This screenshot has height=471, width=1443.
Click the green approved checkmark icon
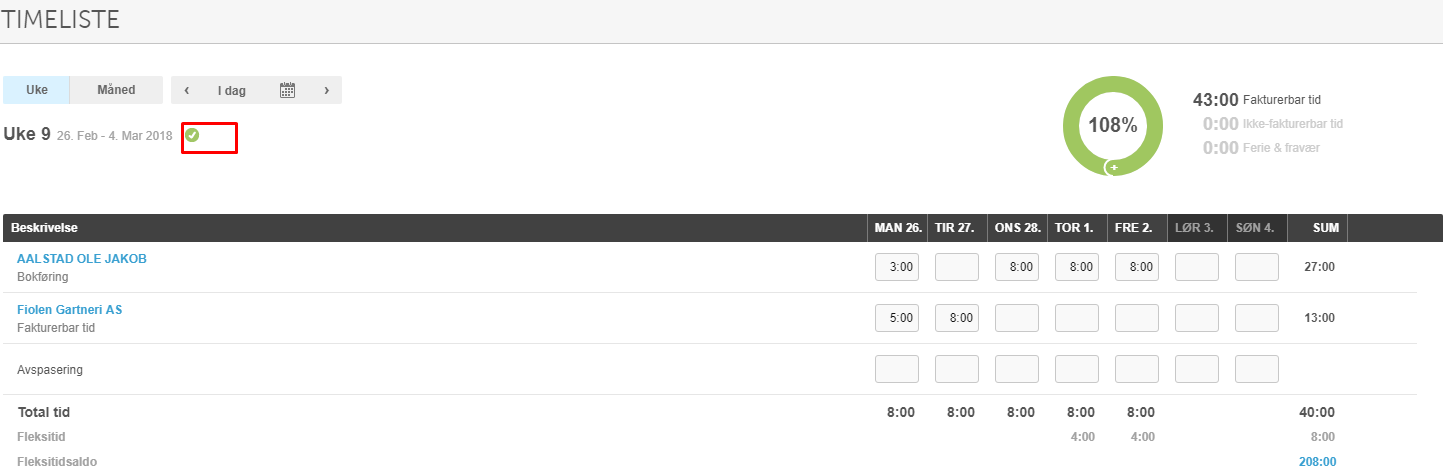[192, 135]
